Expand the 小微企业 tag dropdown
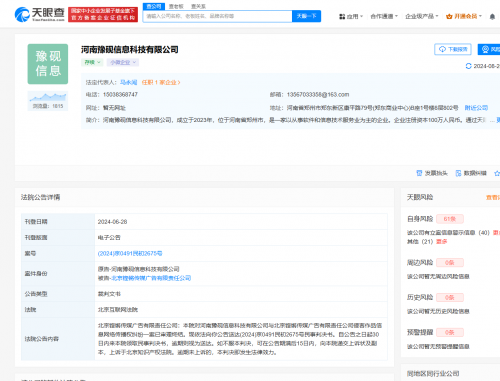500x381 pixels. [123, 62]
